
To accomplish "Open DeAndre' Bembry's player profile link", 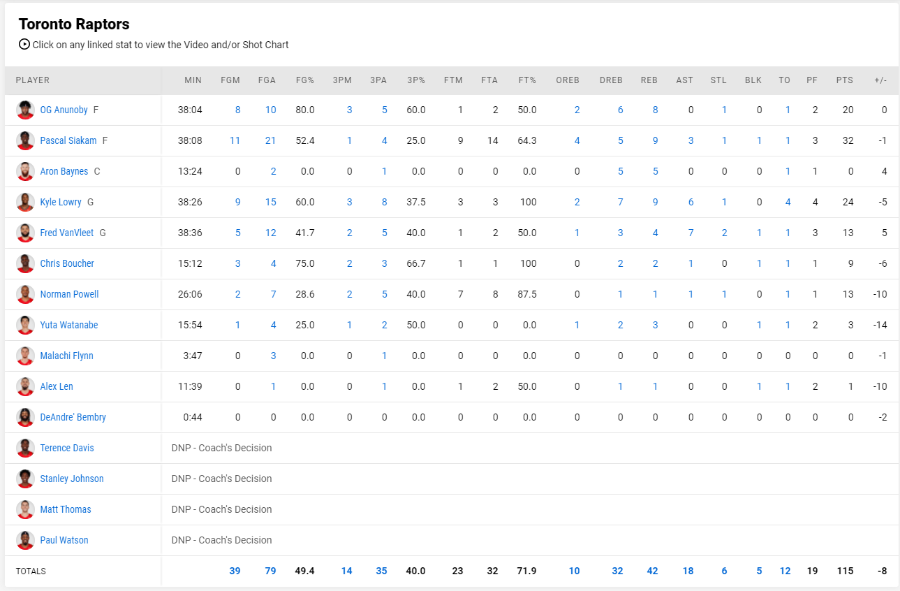I will 73,417.
